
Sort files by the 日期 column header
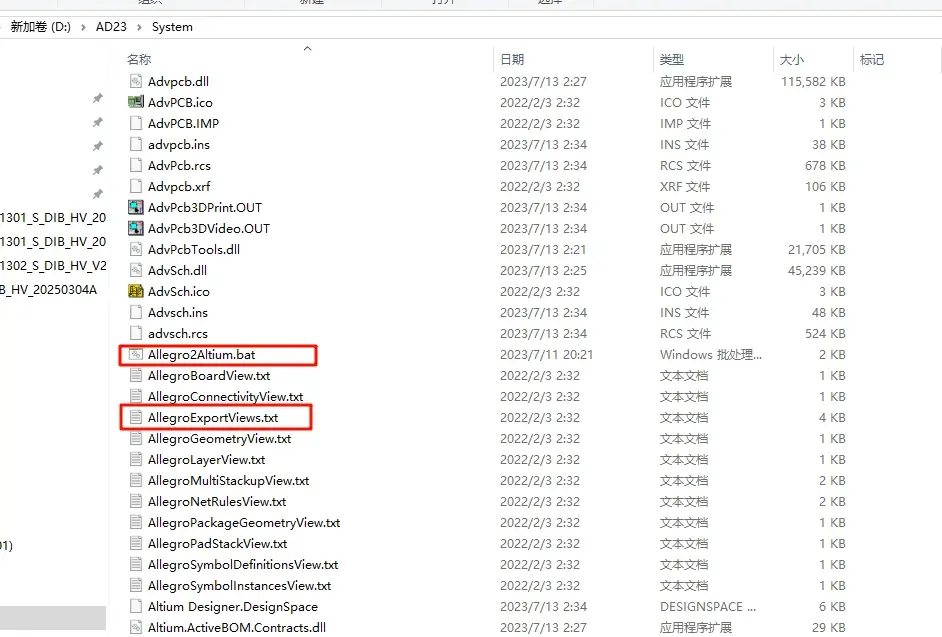point(512,59)
